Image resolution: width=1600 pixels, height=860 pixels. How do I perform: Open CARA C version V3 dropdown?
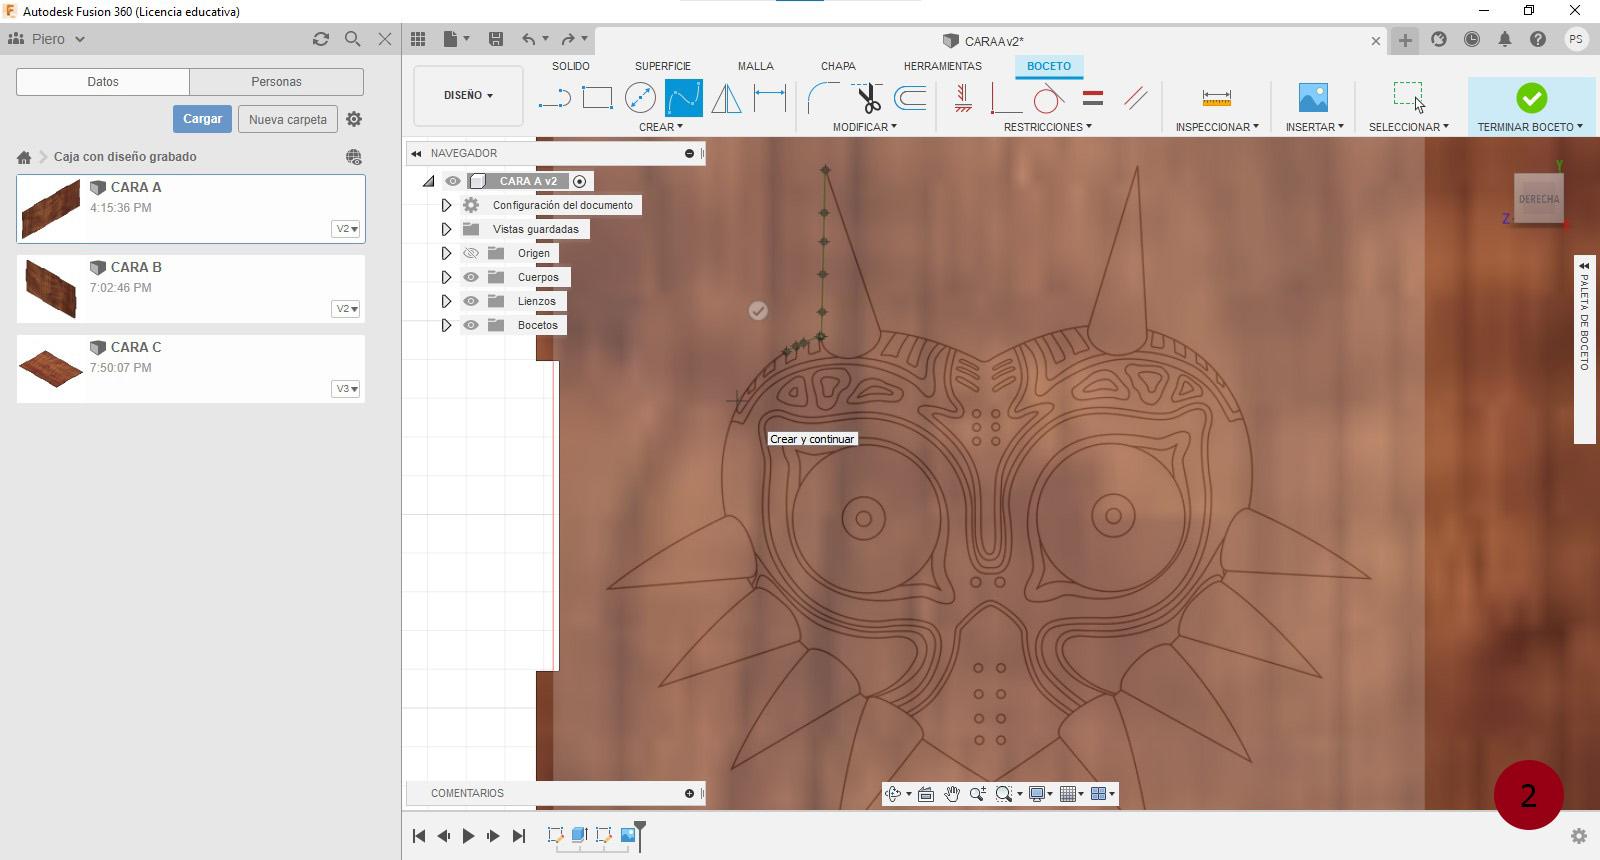[346, 389]
